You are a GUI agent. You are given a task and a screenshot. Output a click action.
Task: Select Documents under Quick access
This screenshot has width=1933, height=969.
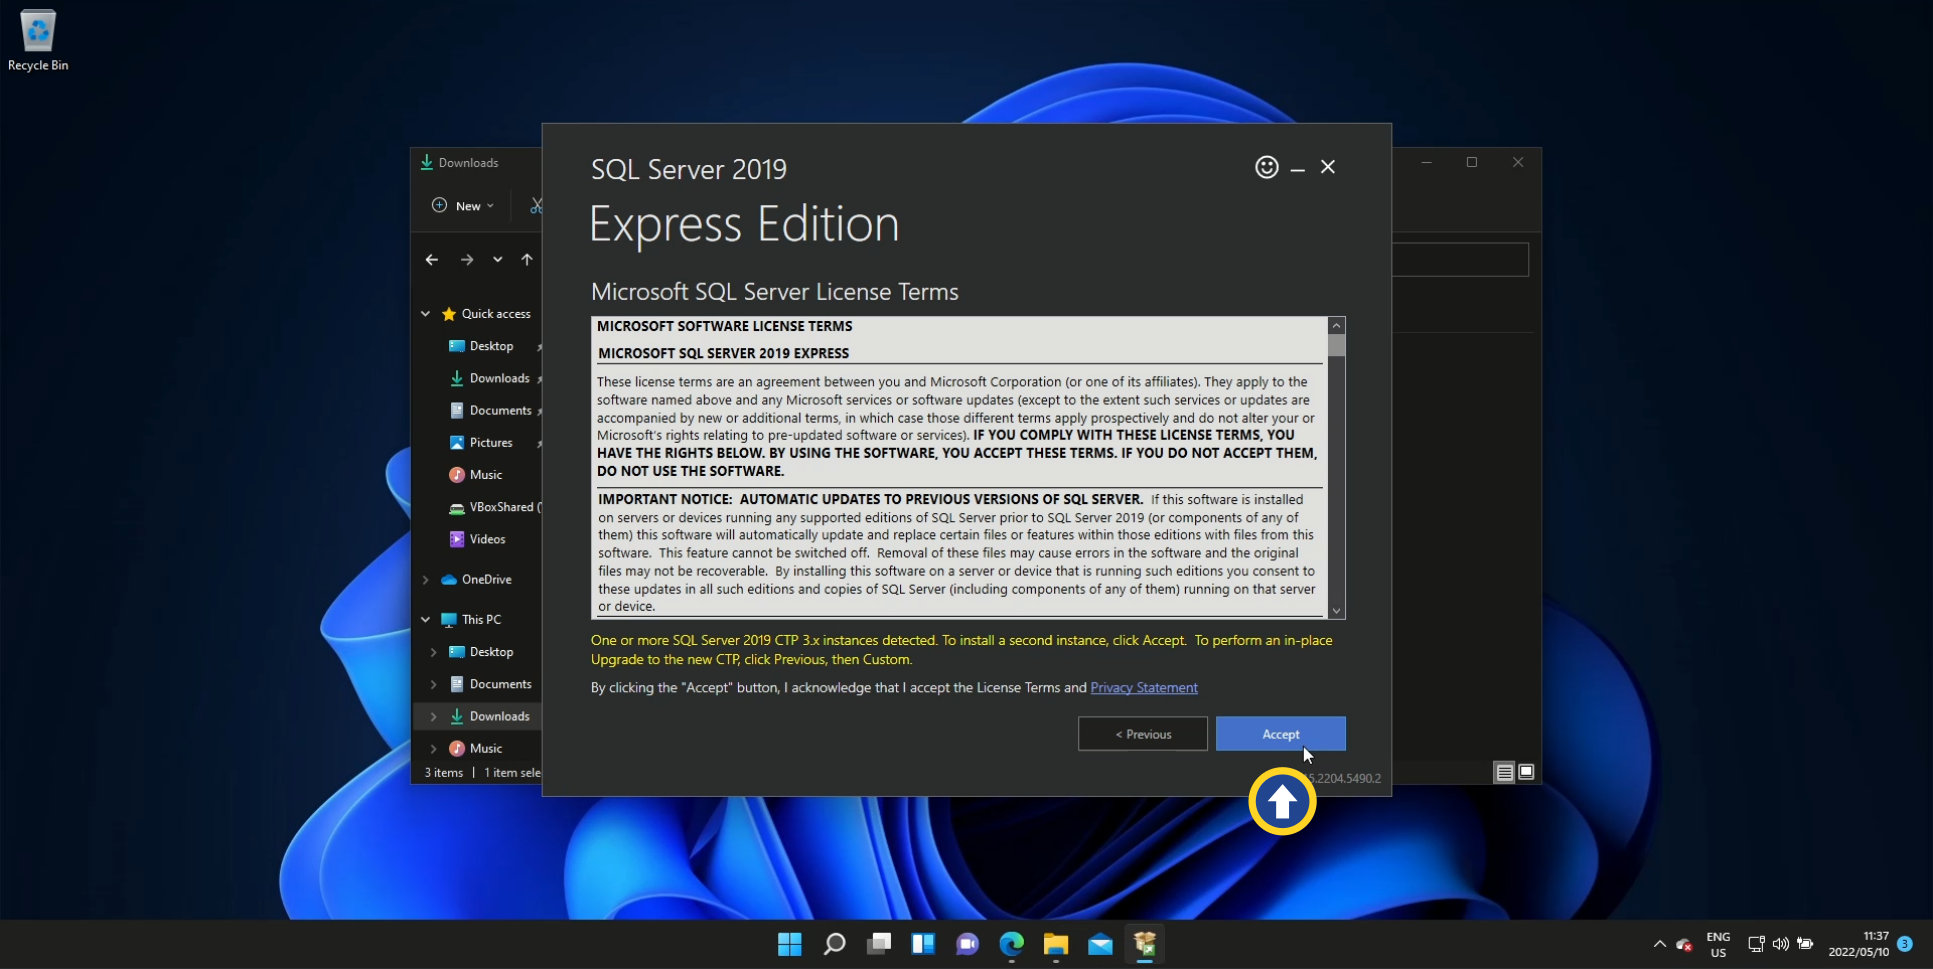(500, 410)
